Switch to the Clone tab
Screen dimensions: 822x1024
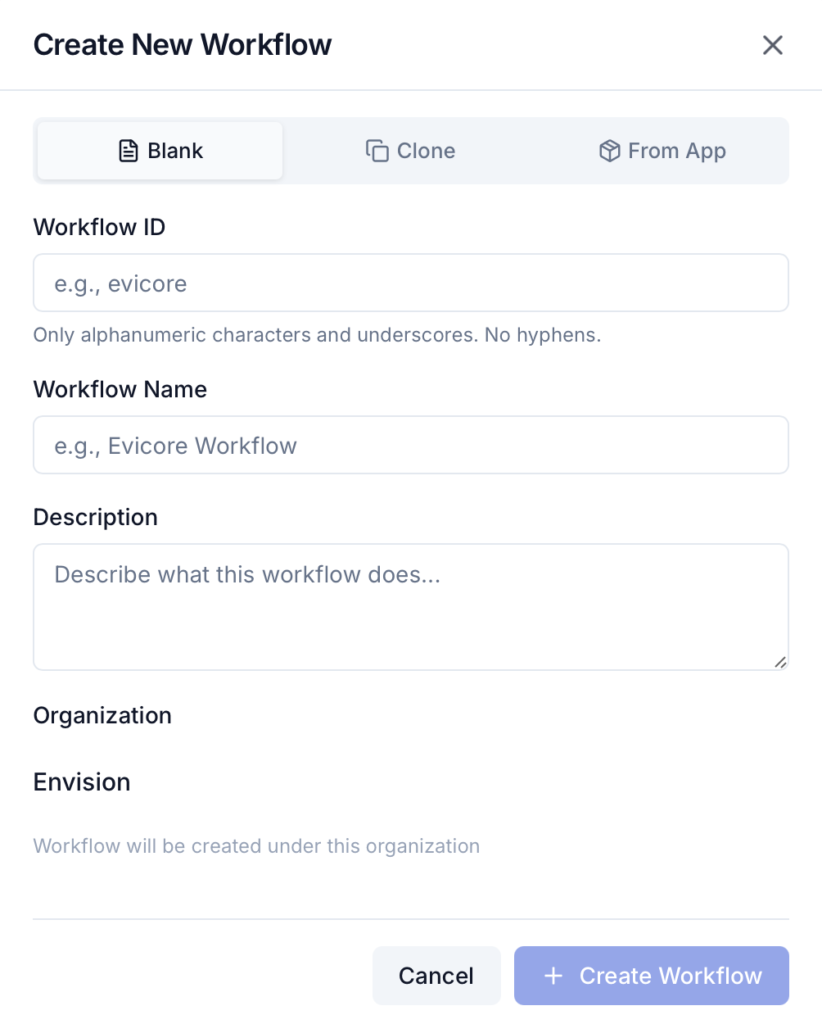pyautogui.click(x=410, y=151)
